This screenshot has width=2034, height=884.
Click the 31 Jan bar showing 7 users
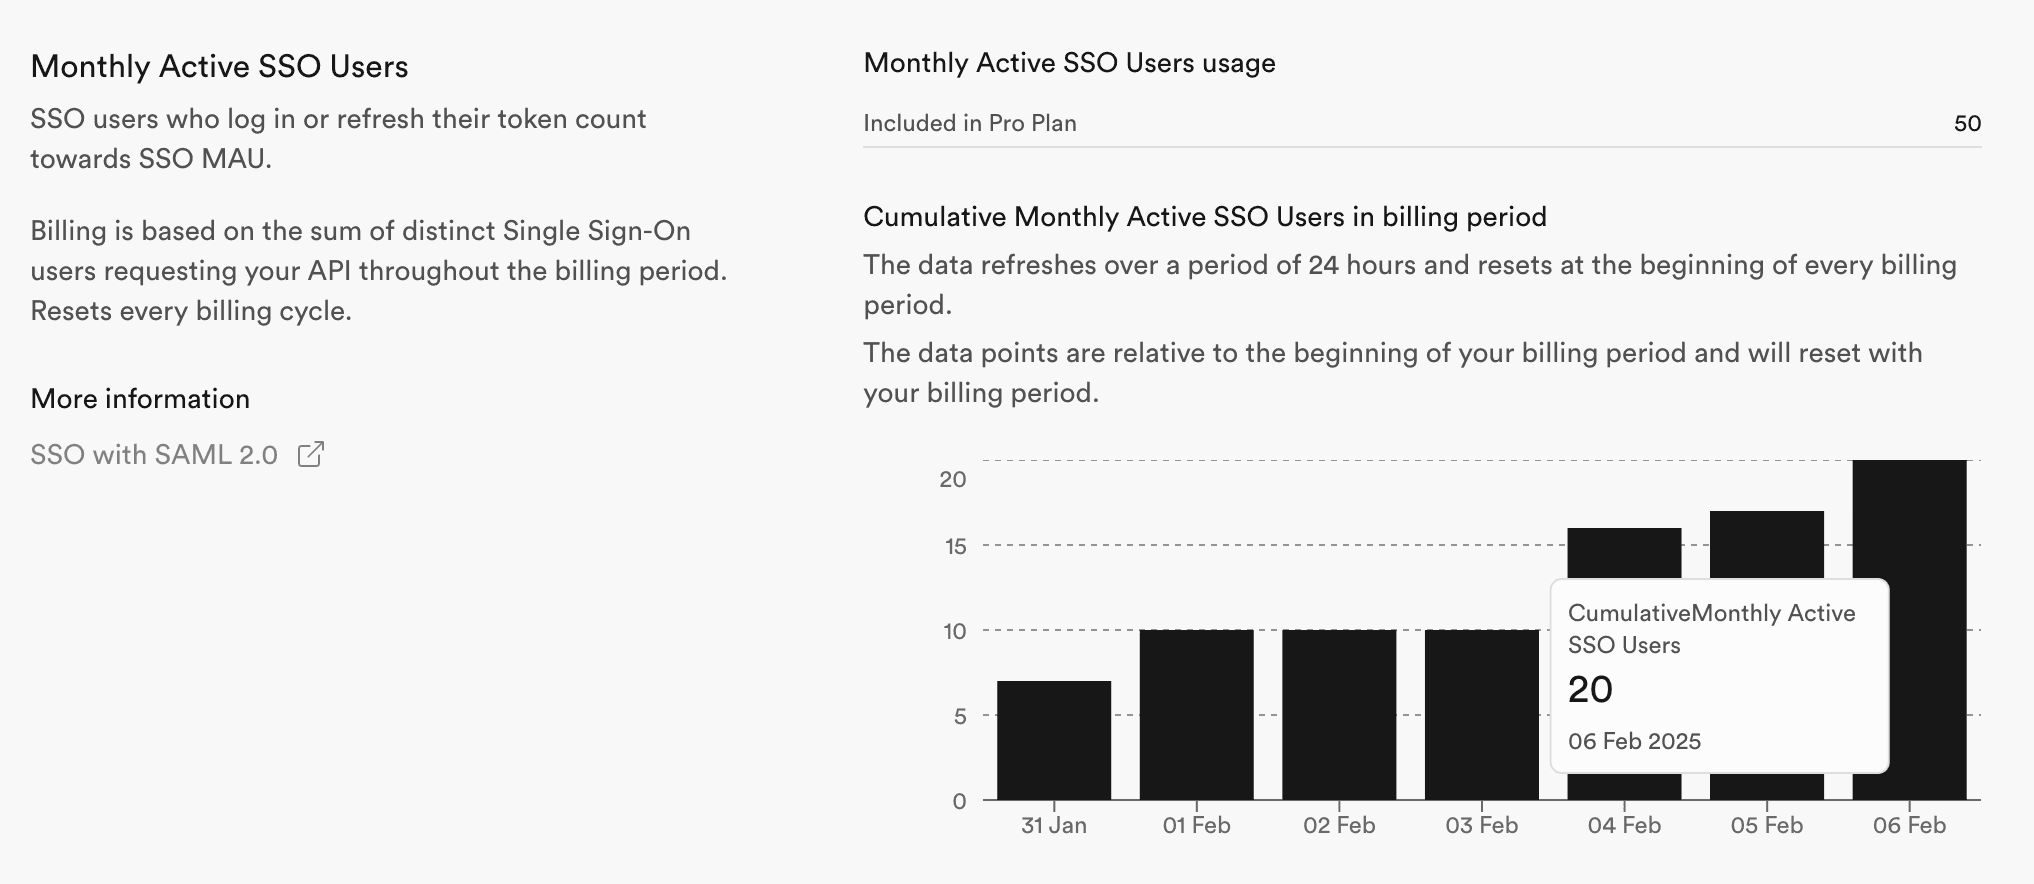[x=1053, y=740]
